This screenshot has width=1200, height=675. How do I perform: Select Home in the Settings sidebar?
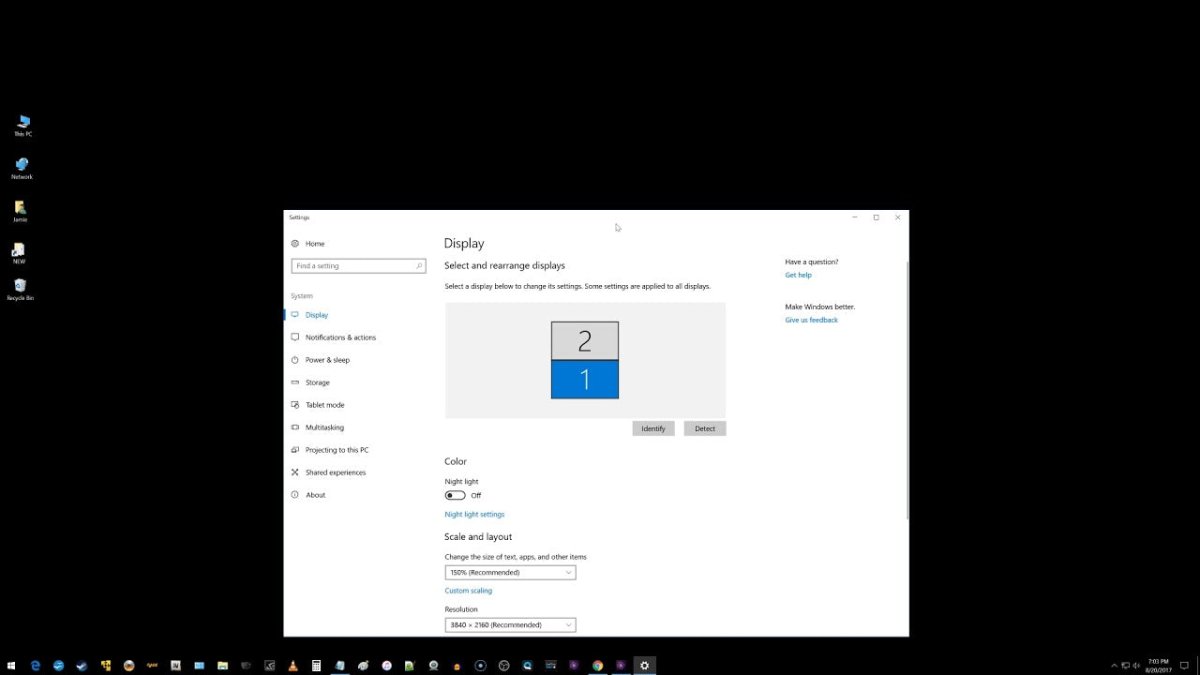[x=314, y=243]
